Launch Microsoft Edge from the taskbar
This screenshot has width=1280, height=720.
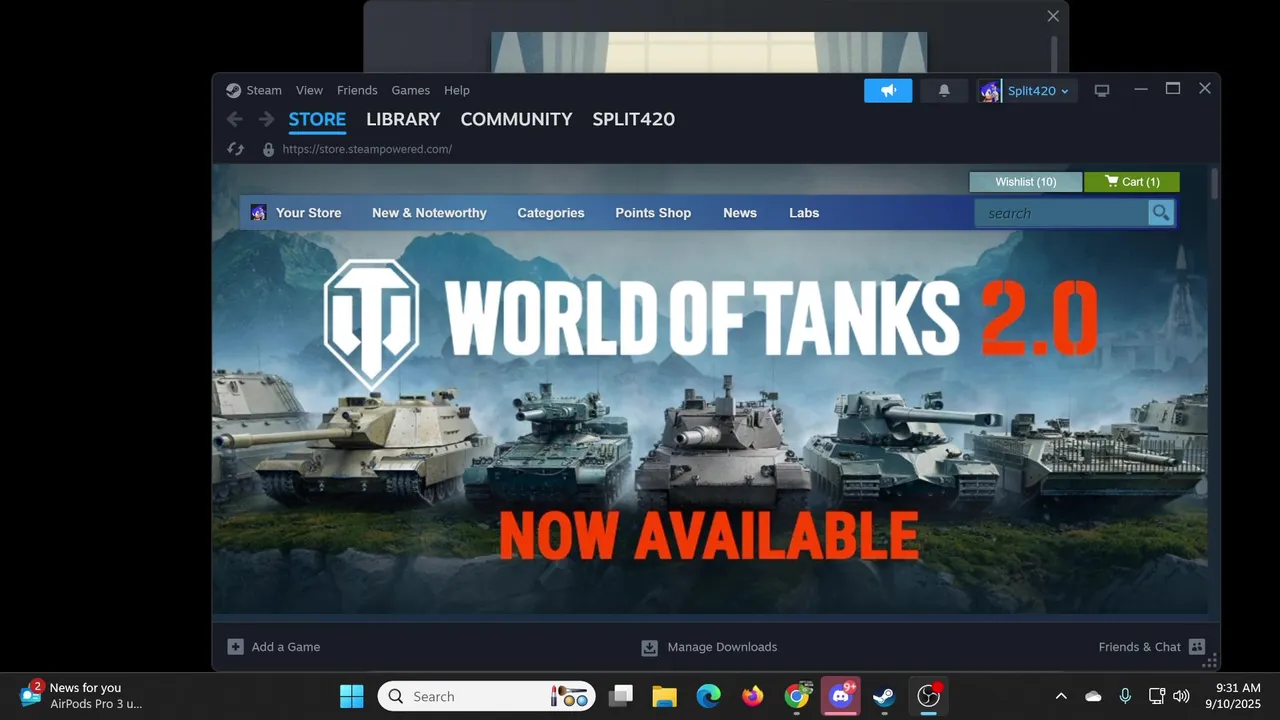[x=709, y=696]
